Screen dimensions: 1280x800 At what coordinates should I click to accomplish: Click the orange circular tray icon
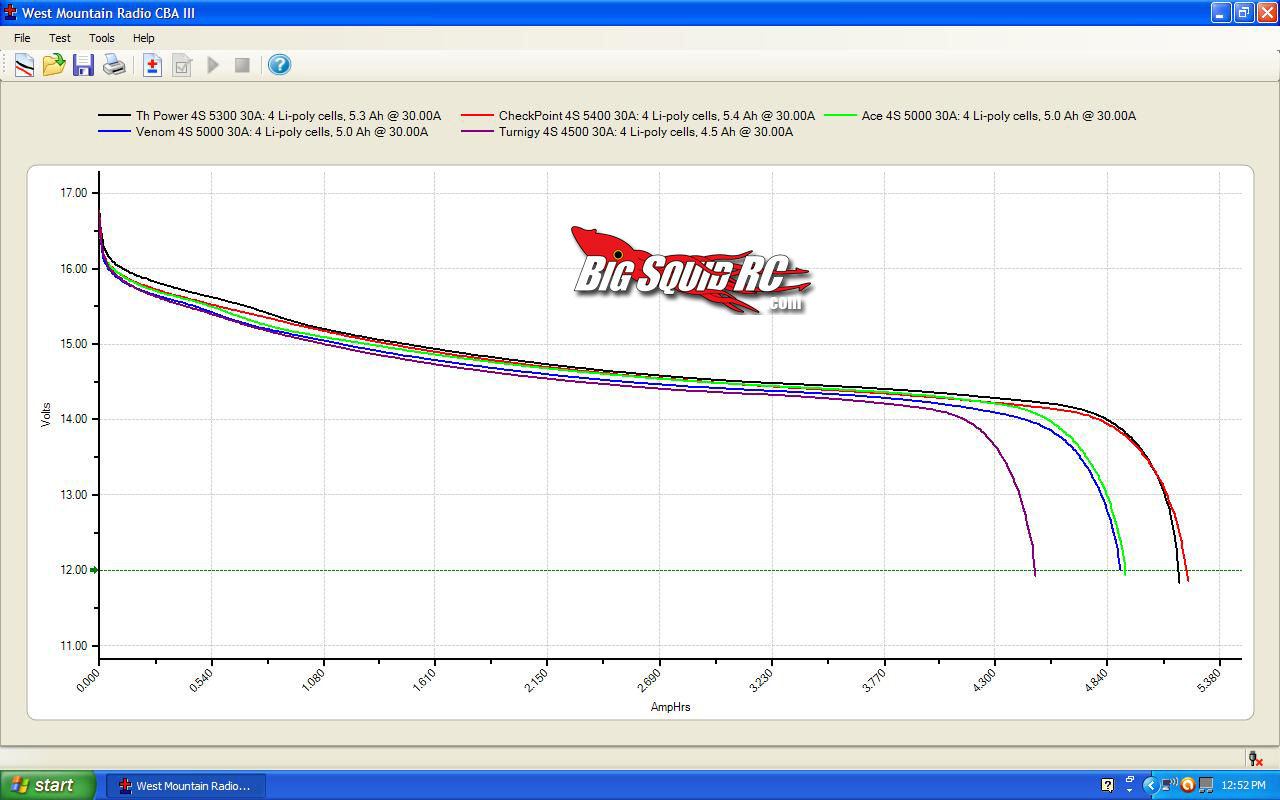[1188, 785]
